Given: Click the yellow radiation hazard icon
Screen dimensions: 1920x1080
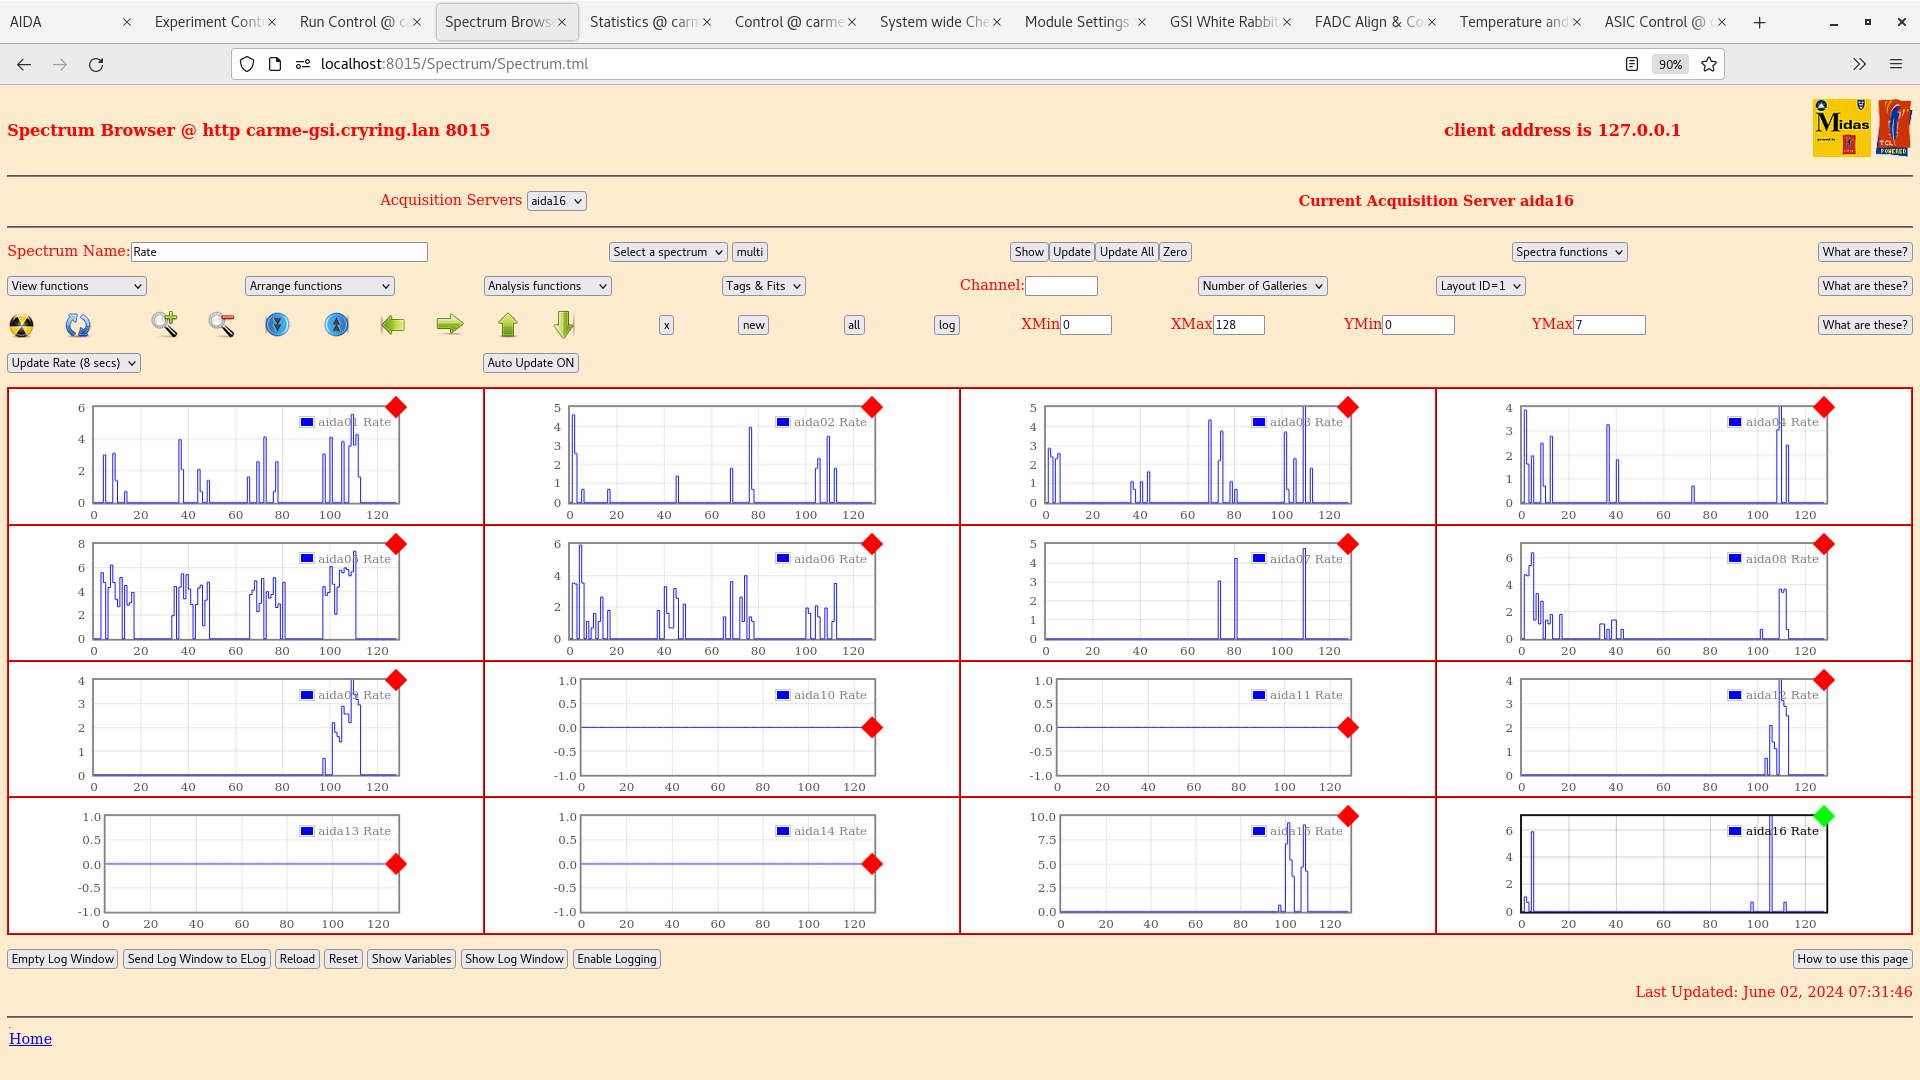Looking at the screenshot, I should pyautogui.click(x=21, y=325).
